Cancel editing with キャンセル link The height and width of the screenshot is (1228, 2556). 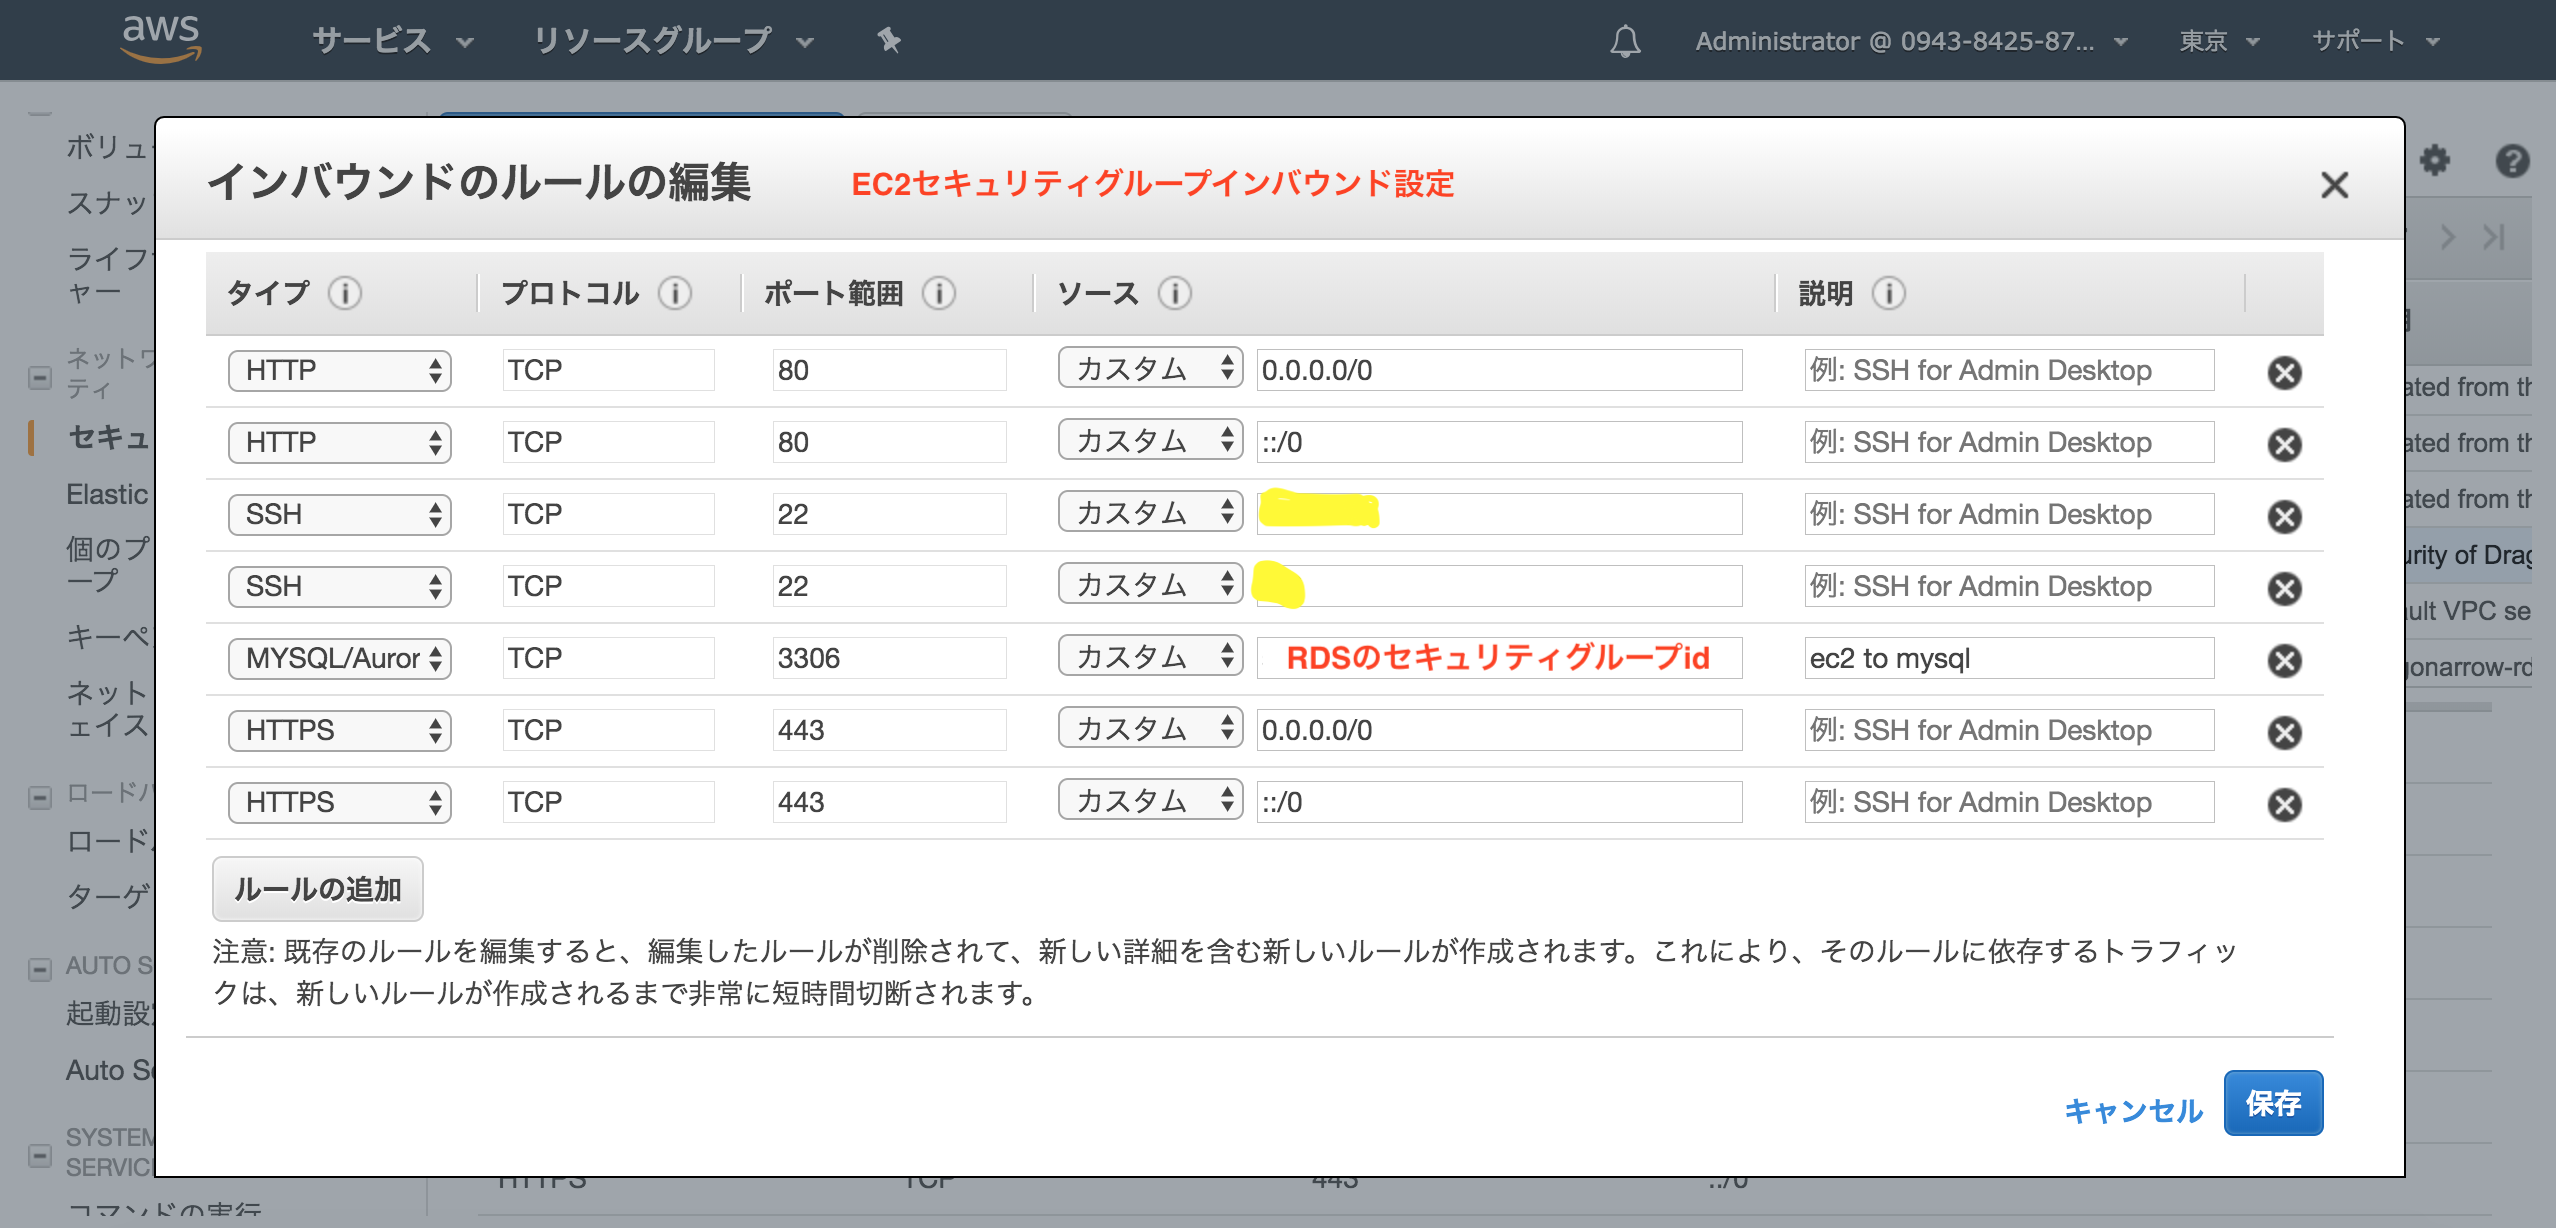[x=2133, y=1110]
